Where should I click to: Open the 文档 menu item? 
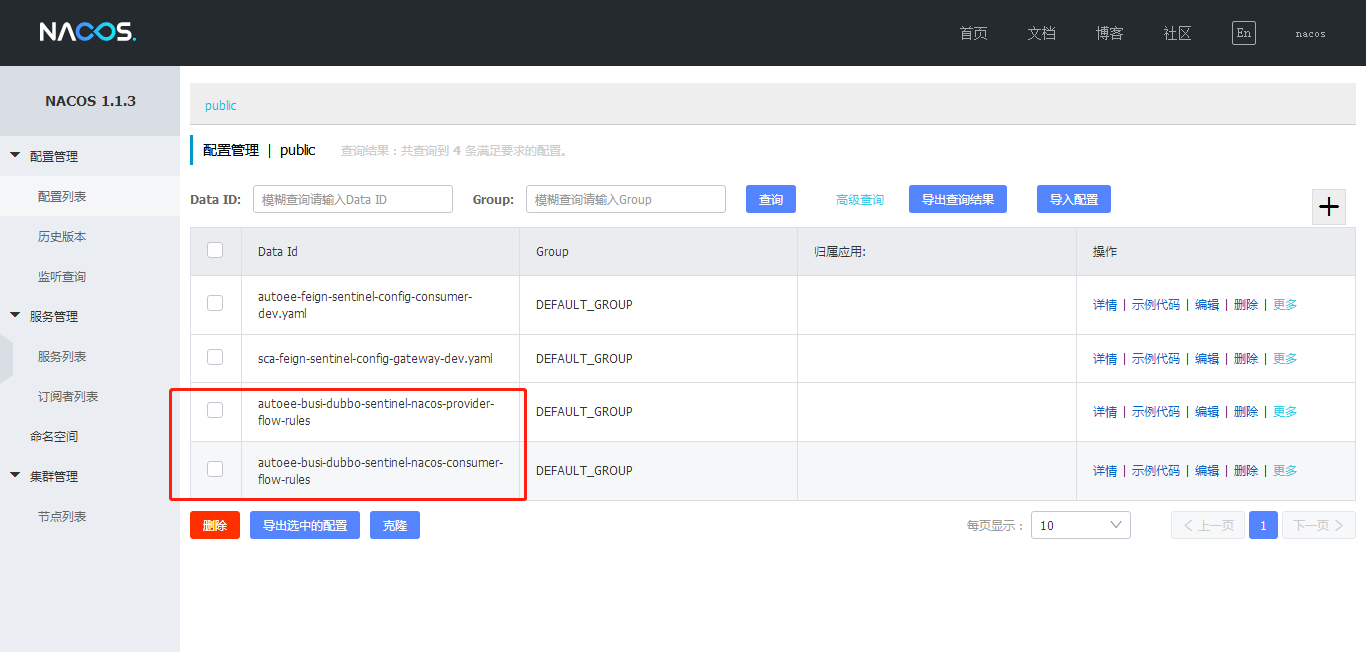[1041, 32]
